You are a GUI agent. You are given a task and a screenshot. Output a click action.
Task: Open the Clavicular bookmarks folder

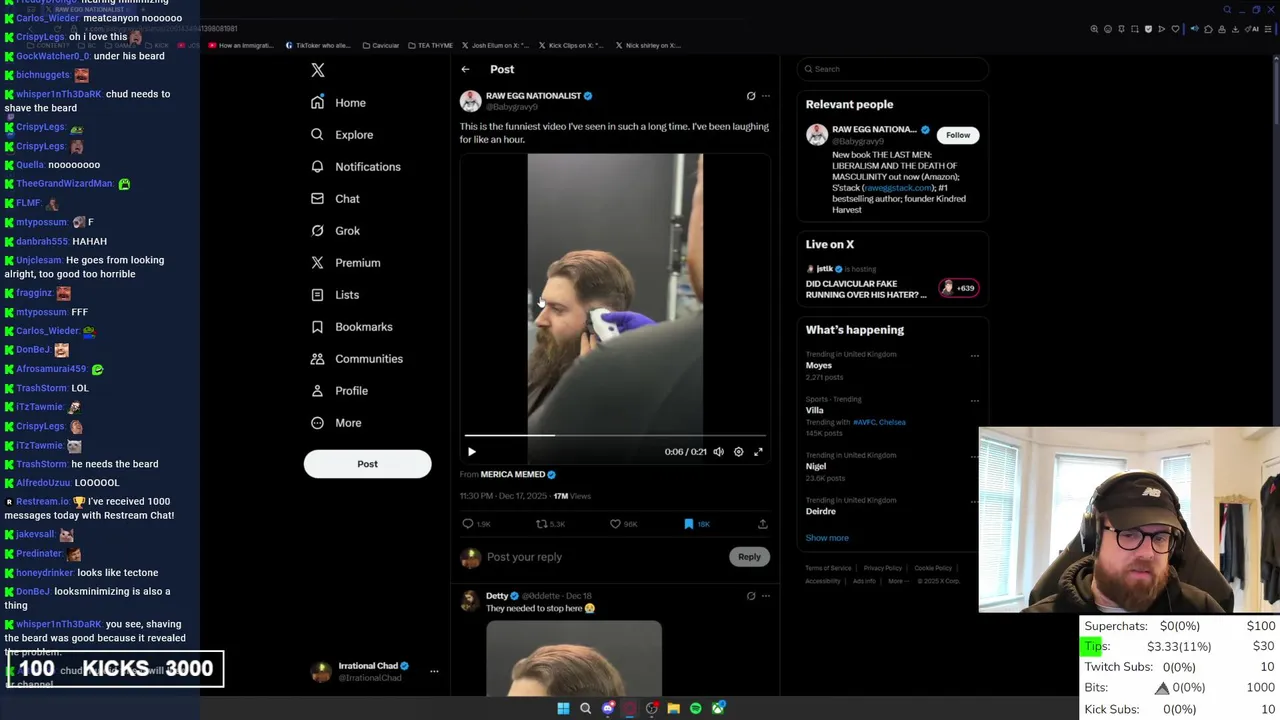[380, 45]
